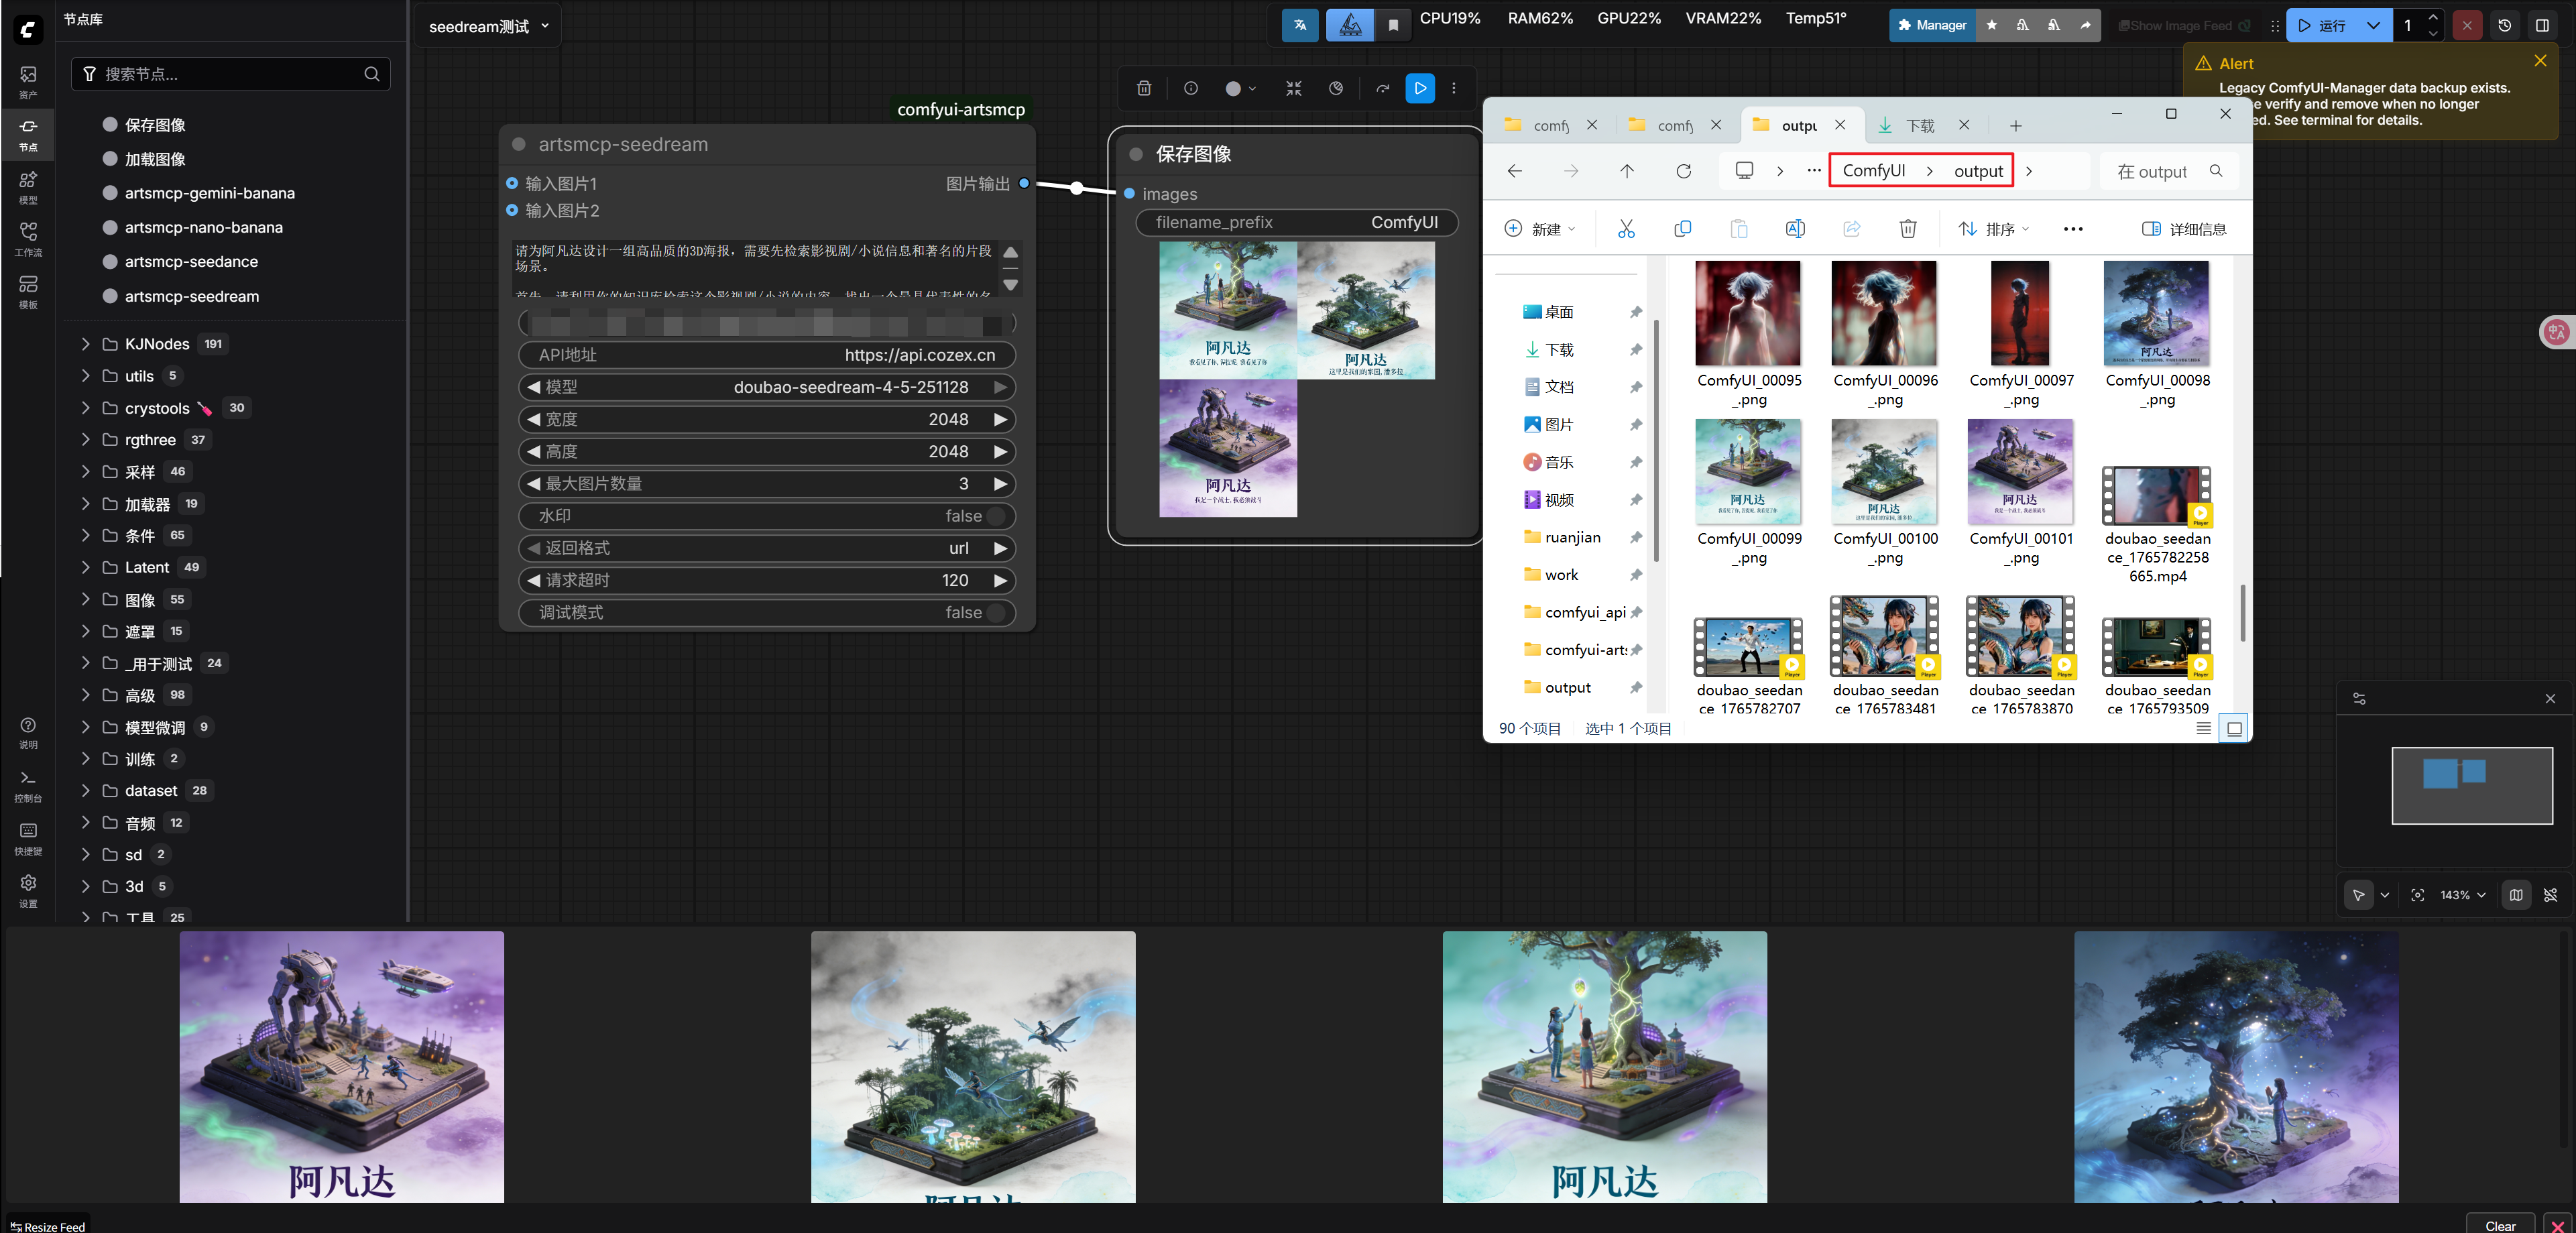Viewport: 2576px width, 1233px height.
Task: Expand the KJNodes folder
Action: [86, 344]
